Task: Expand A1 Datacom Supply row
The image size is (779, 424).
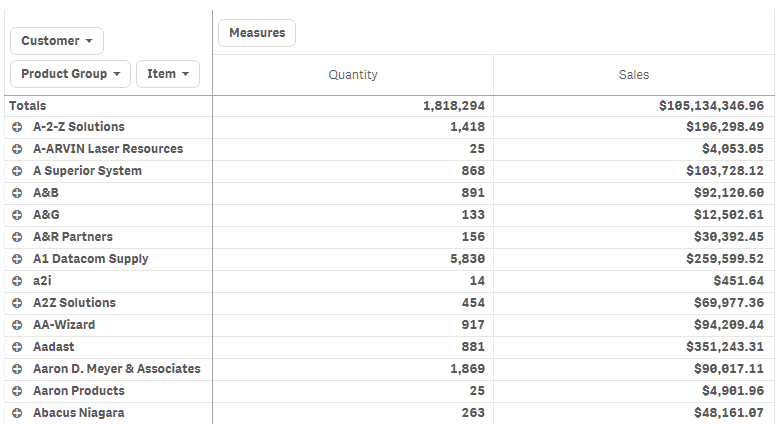Action: tap(17, 259)
